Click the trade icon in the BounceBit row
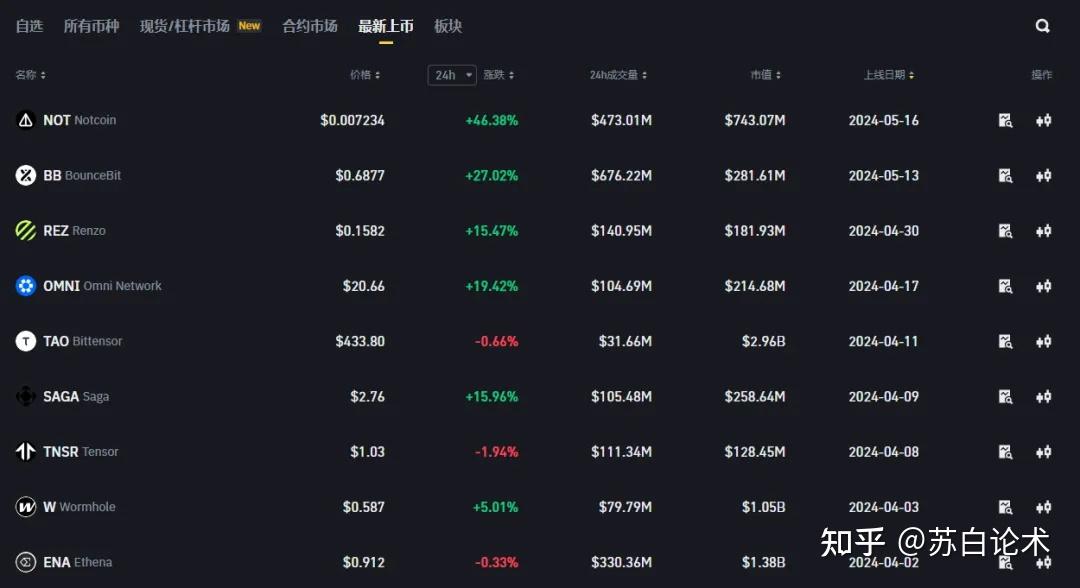This screenshot has width=1080, height=588. point(1043,175)
